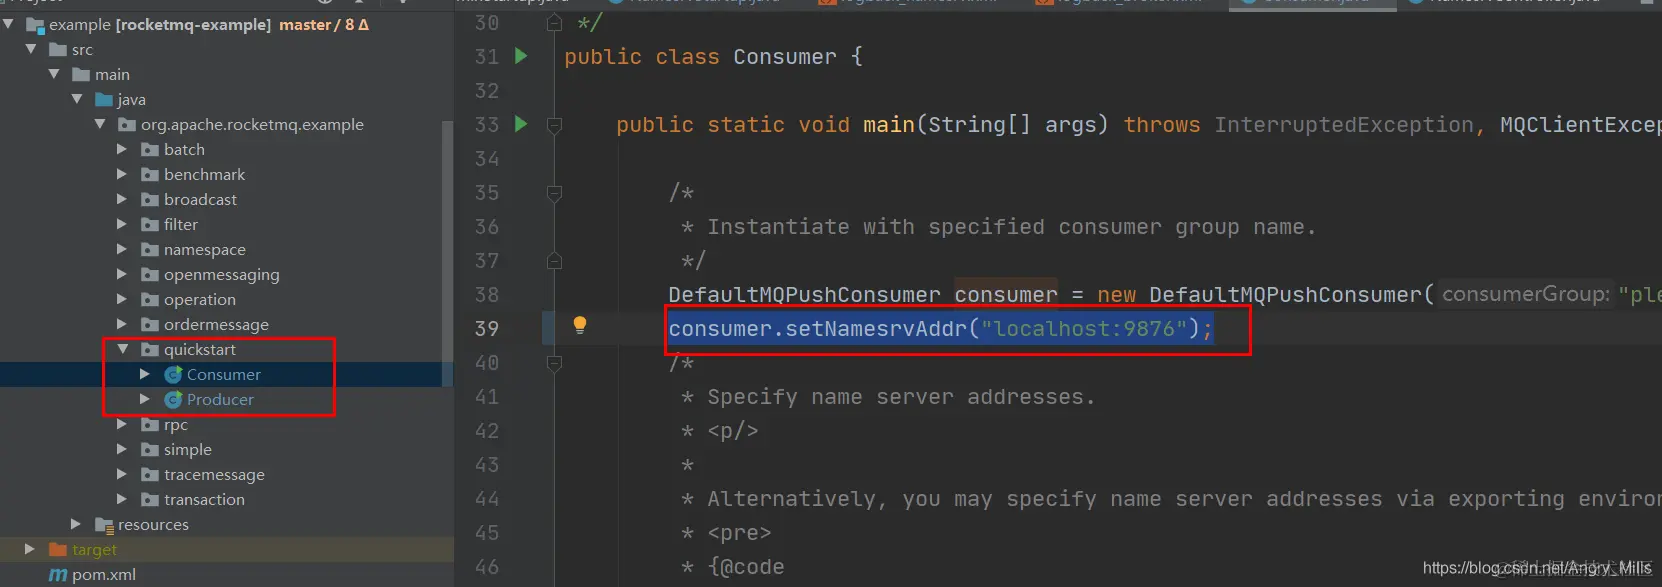Click the resources folder icon
The width and height of the screenshot is (1662, 587).
tap(104, 525)
